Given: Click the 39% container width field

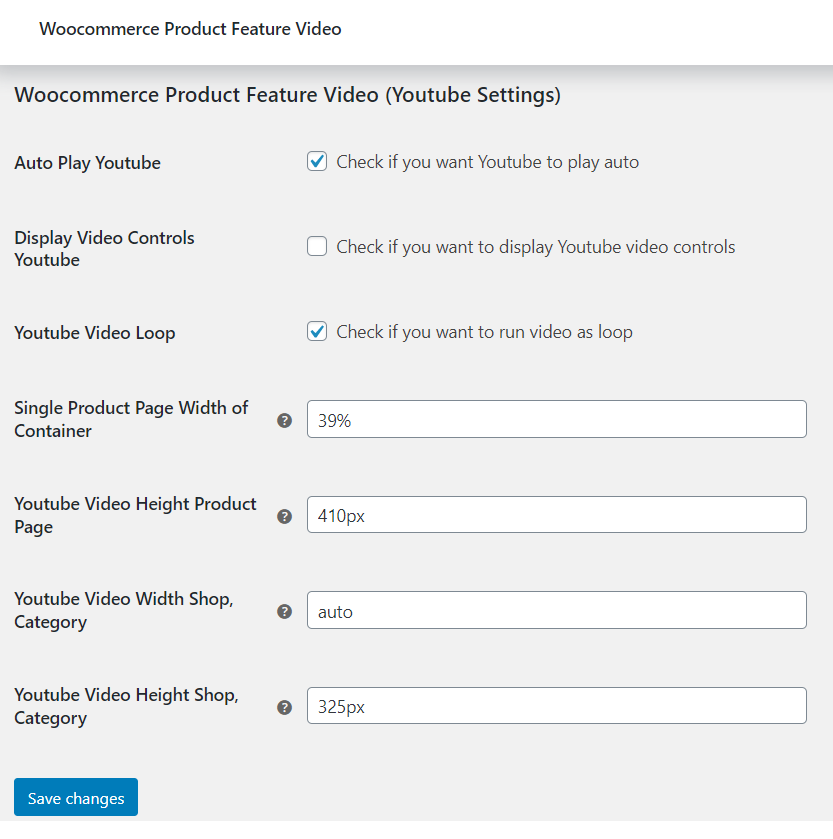Looking at the screenshot, I should pyautogui.click(x=556, y=419).
